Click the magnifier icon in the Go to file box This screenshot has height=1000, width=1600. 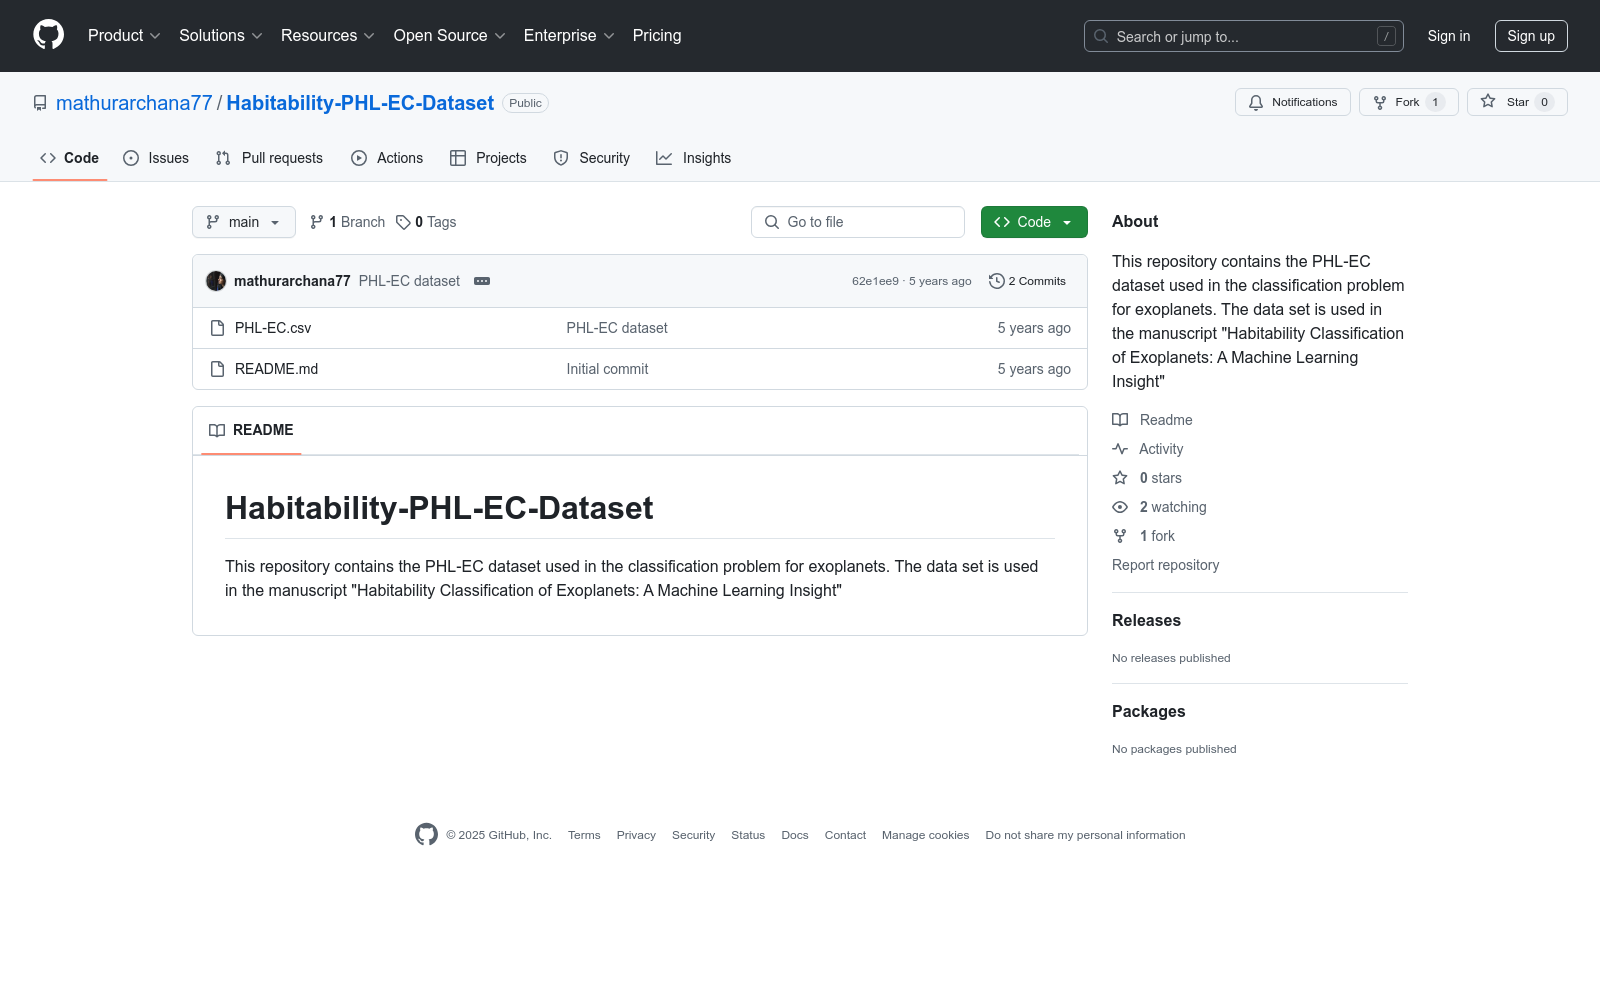772,222
